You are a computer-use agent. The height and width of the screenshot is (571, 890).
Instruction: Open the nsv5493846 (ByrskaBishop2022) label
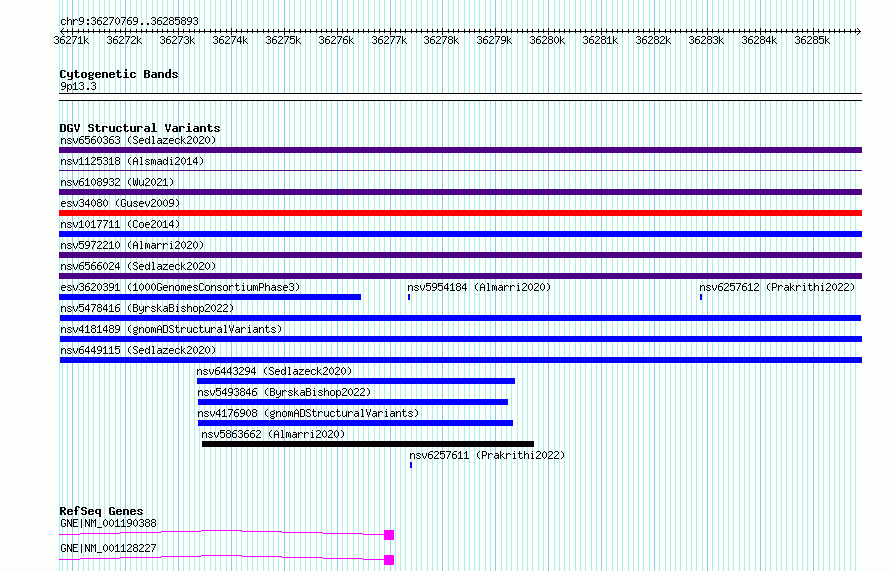click(x=284, y=392)
